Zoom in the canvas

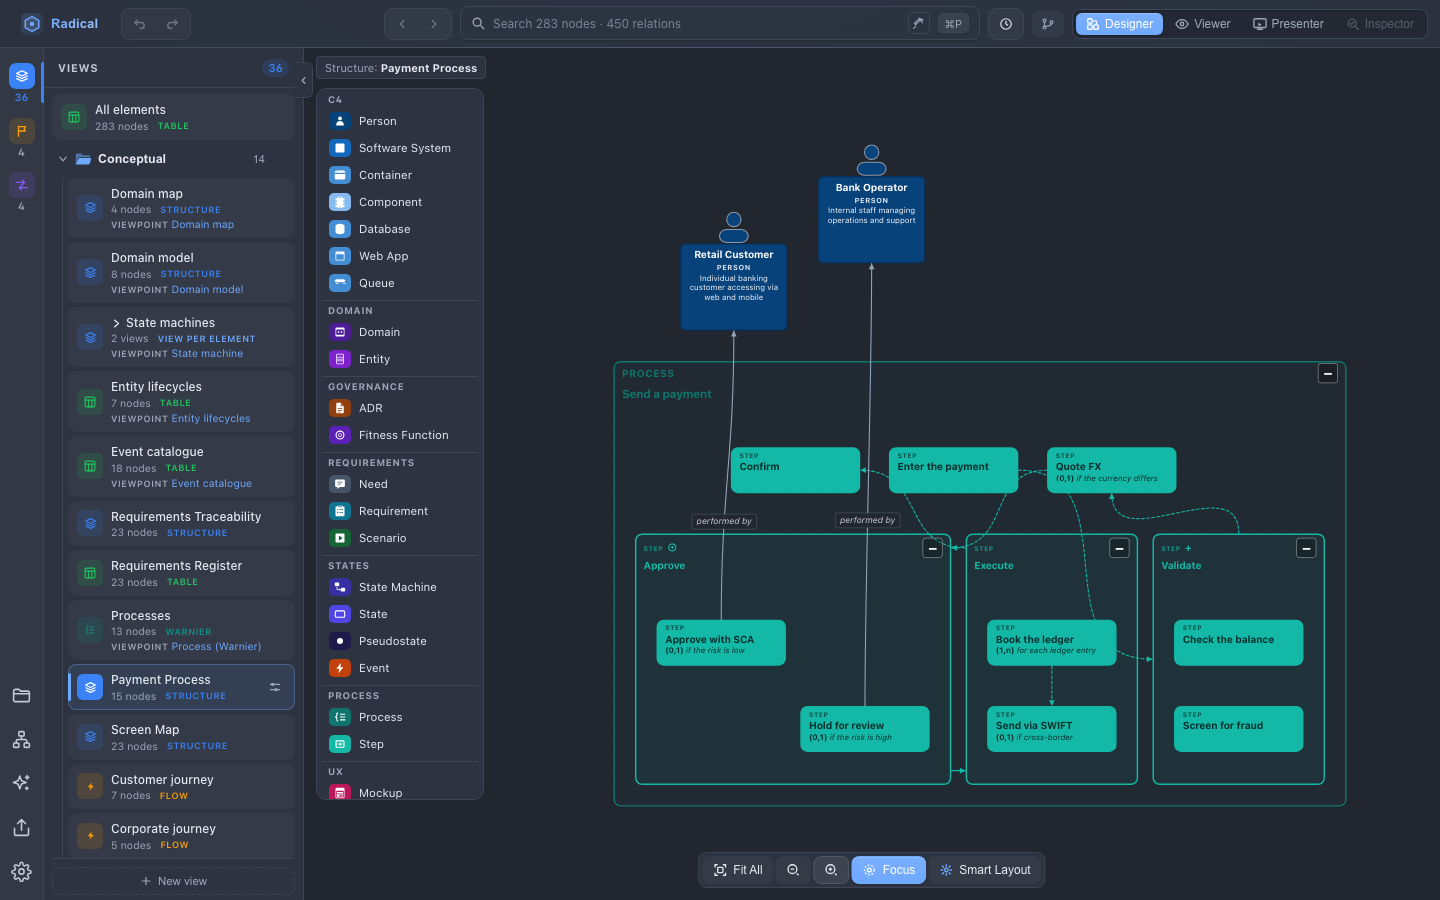point(831,870)
